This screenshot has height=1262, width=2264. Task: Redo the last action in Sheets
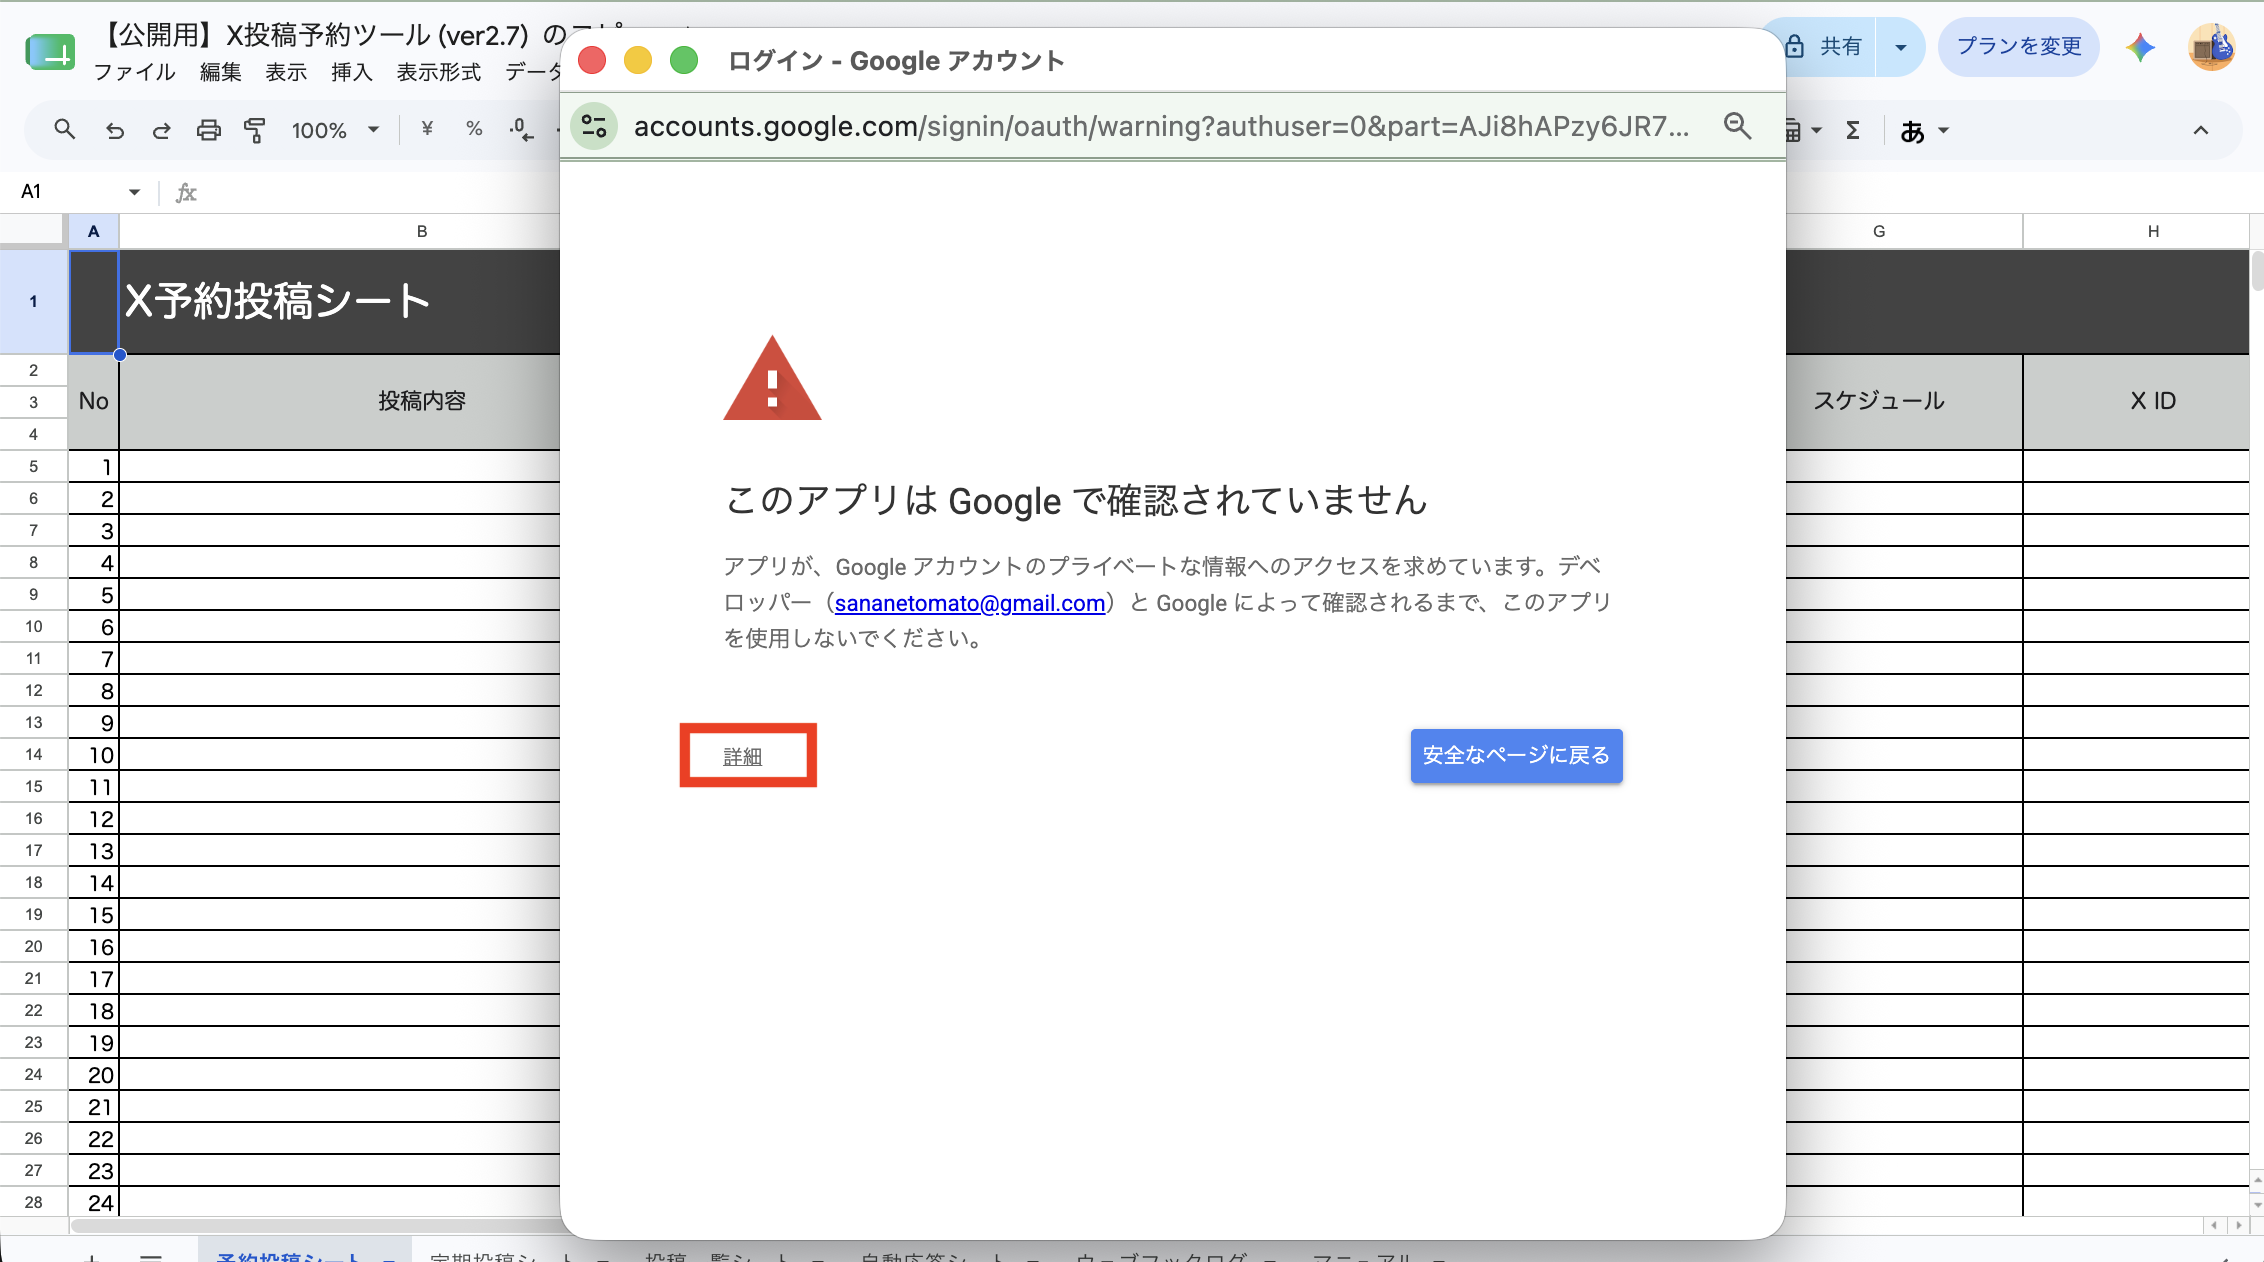[x=161, y=130]
